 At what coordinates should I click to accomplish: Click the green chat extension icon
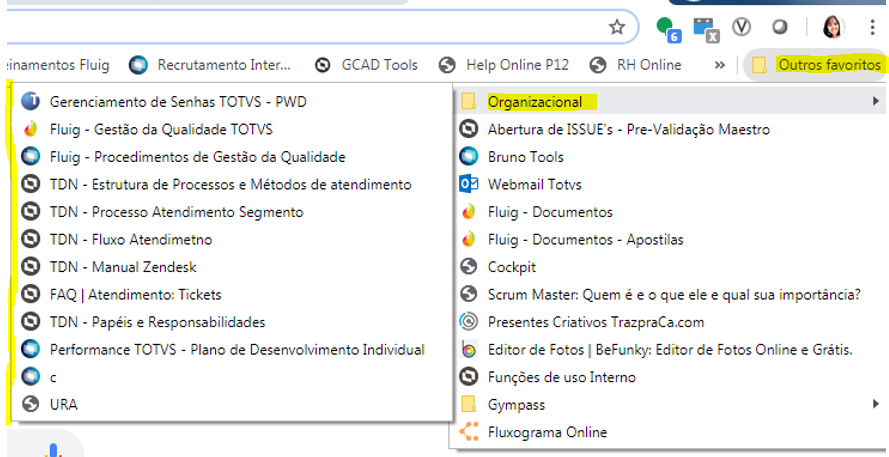tap(666, 27)
